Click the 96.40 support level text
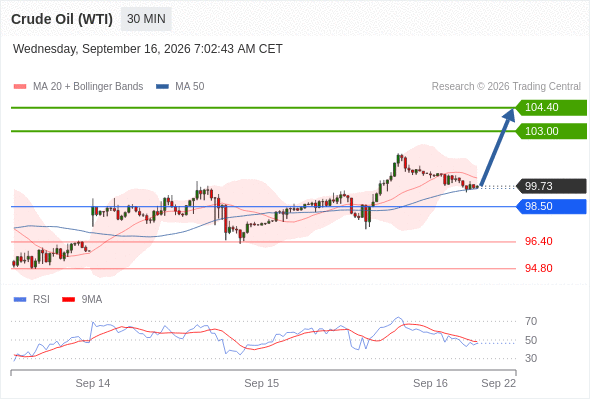This screenshot has width=590, height=400. tap(538, 241)
